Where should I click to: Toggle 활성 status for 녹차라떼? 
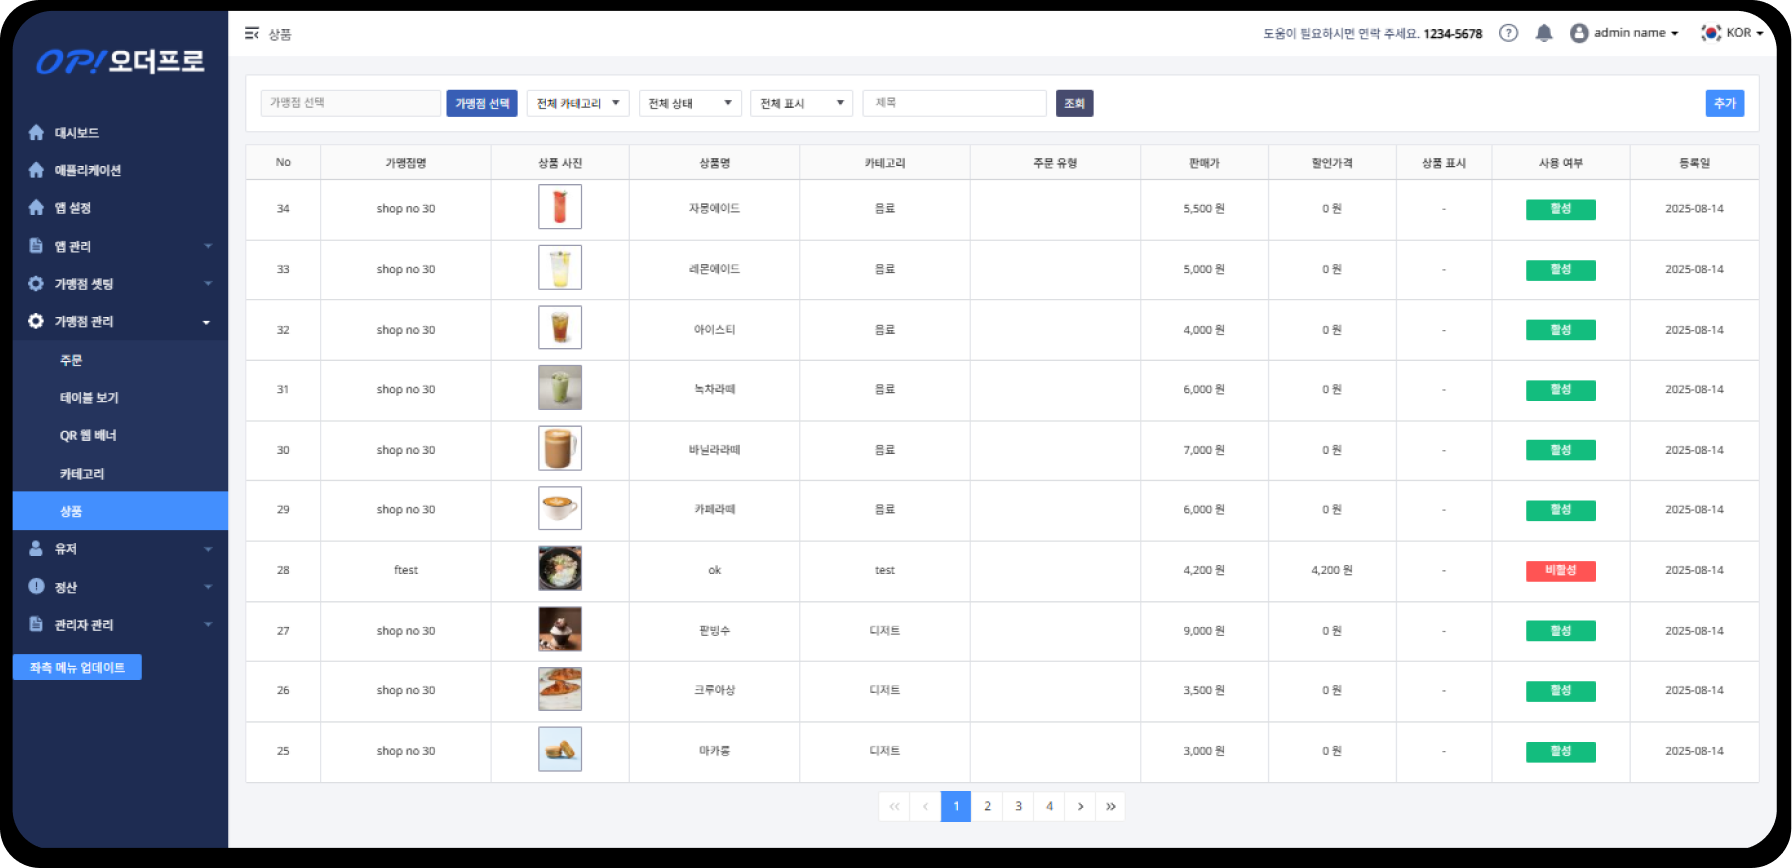coord(1560,390)
